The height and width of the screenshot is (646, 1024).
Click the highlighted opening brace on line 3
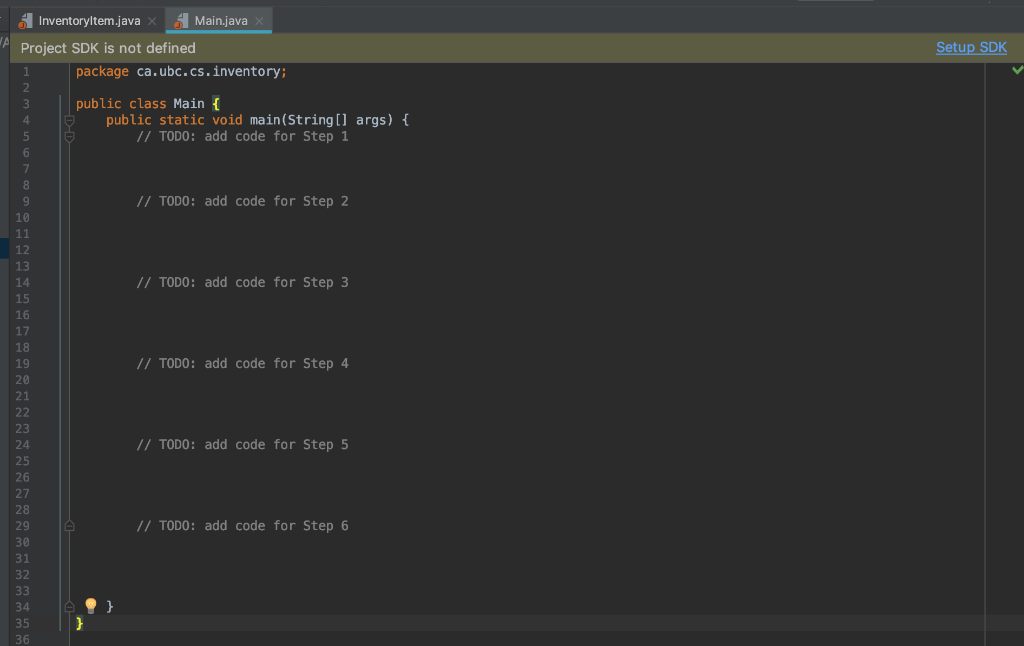click(x=216, y=104)
